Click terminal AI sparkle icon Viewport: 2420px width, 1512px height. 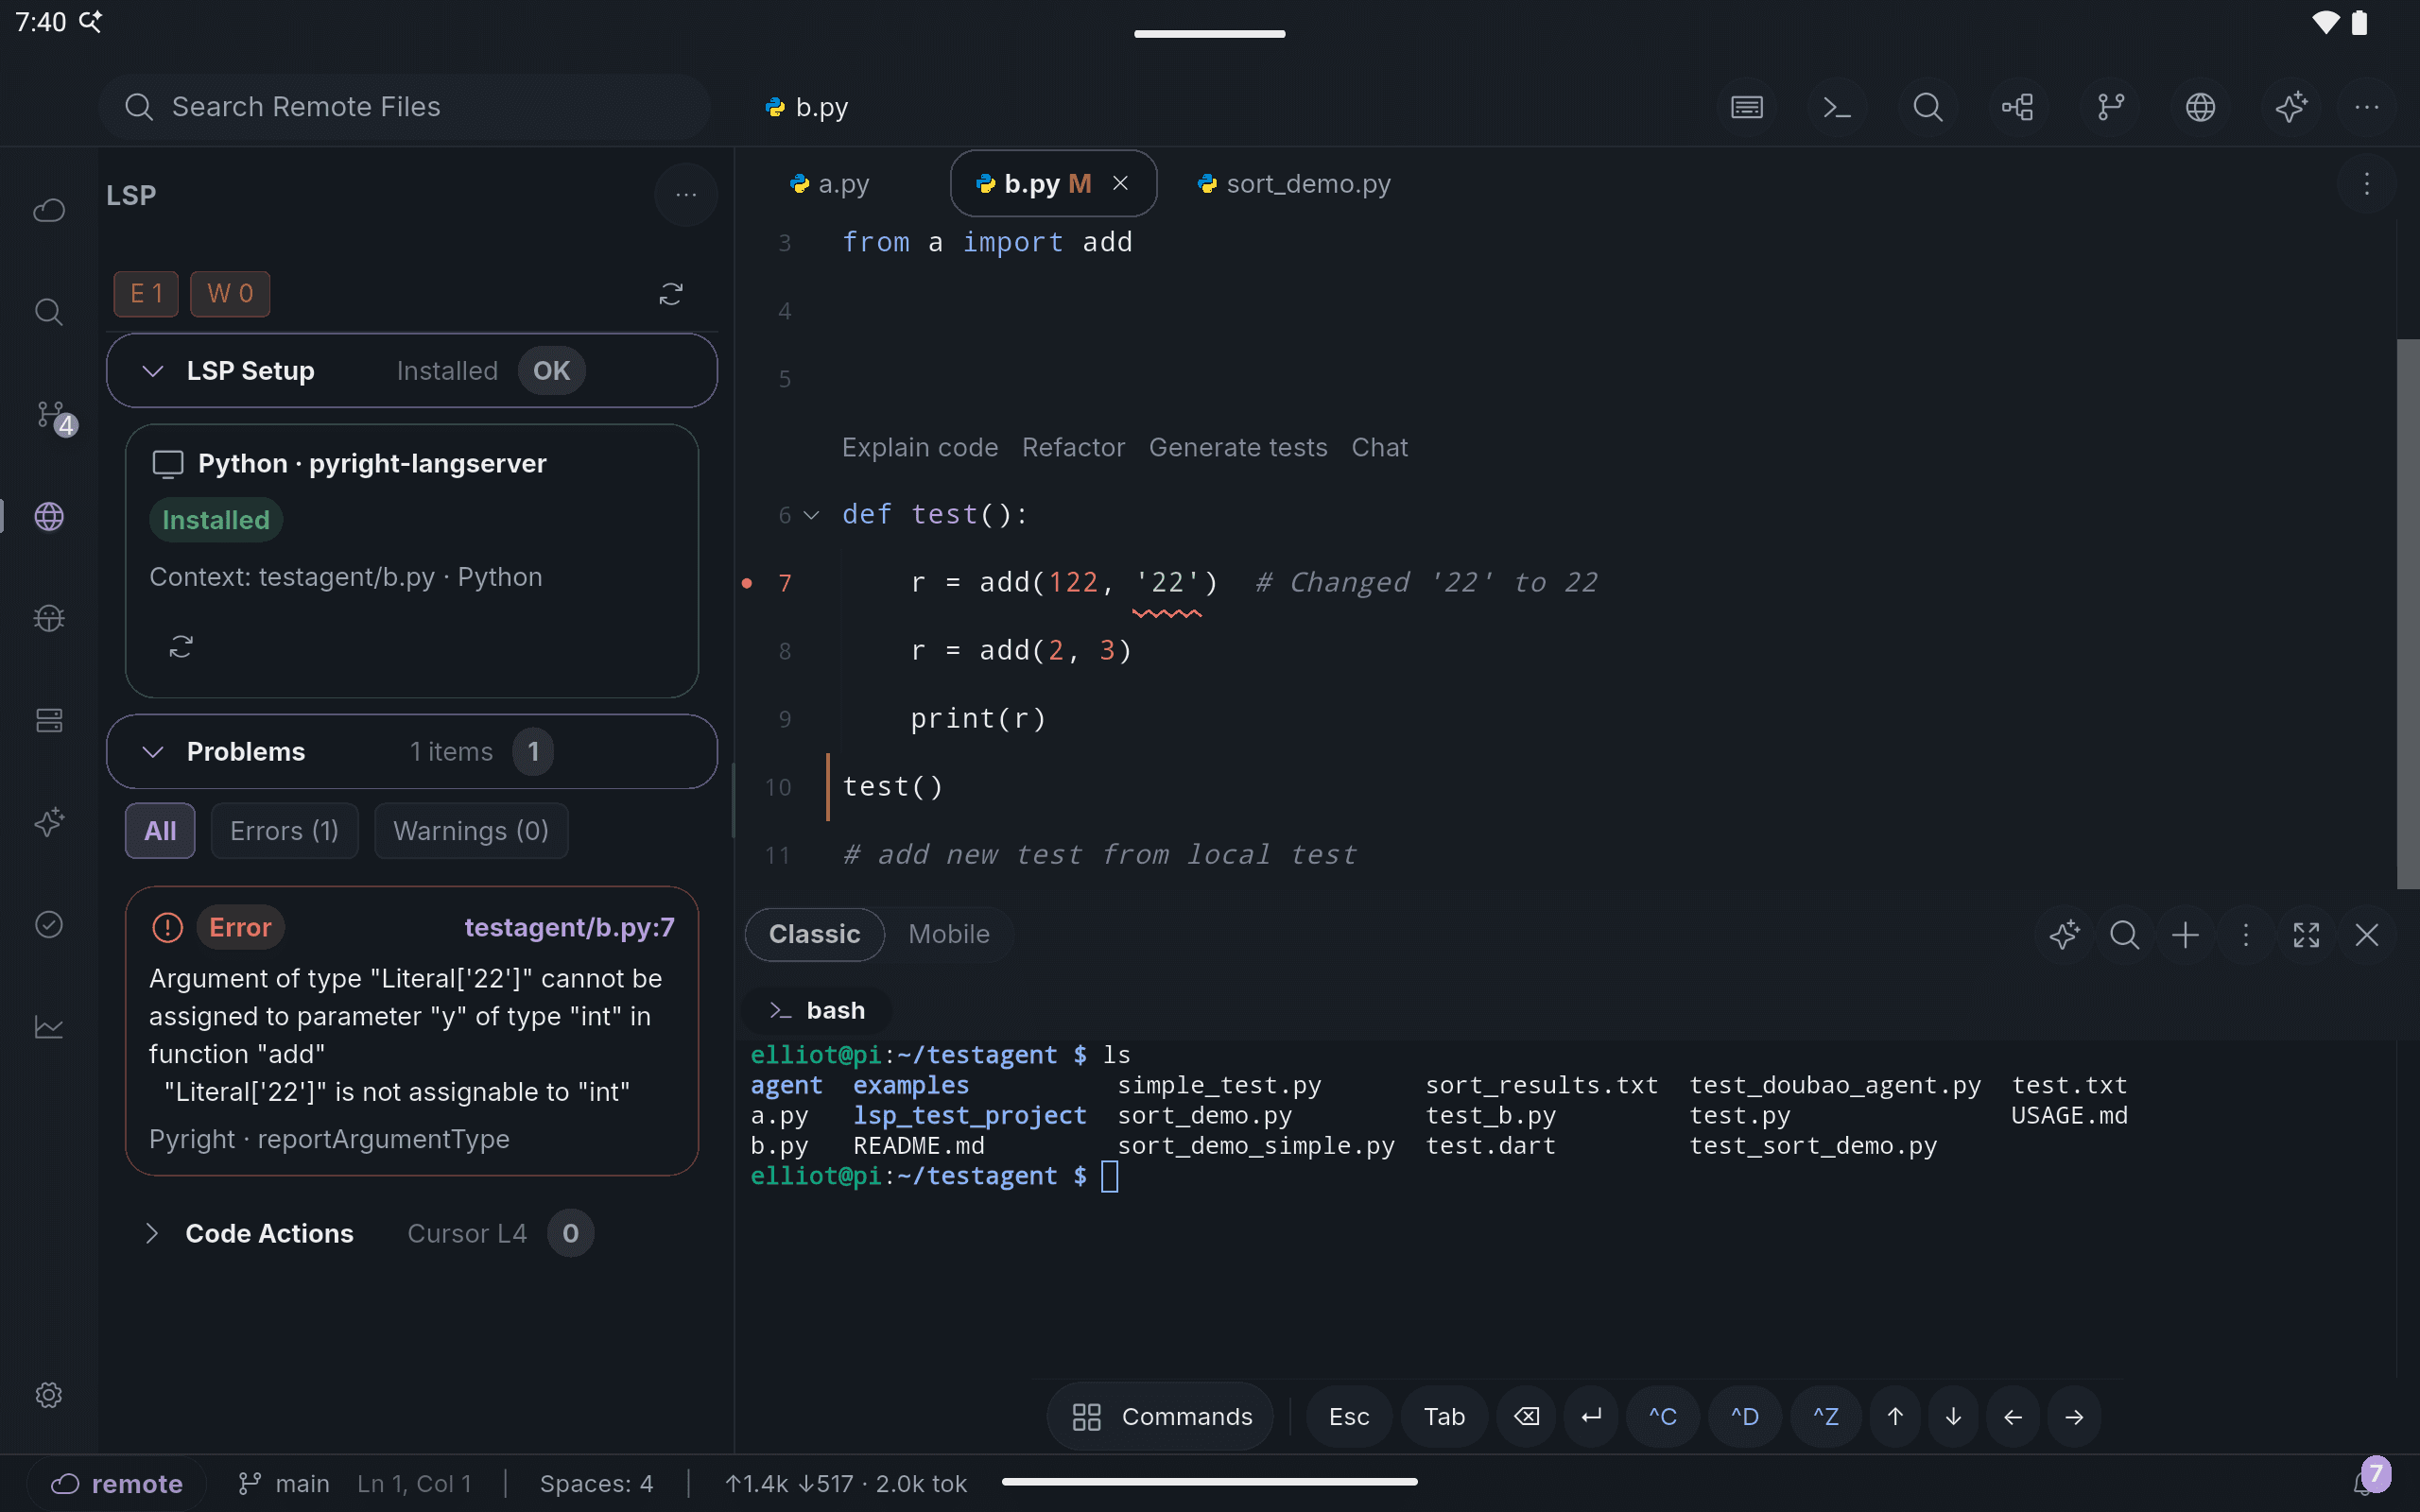point(2065,935)
